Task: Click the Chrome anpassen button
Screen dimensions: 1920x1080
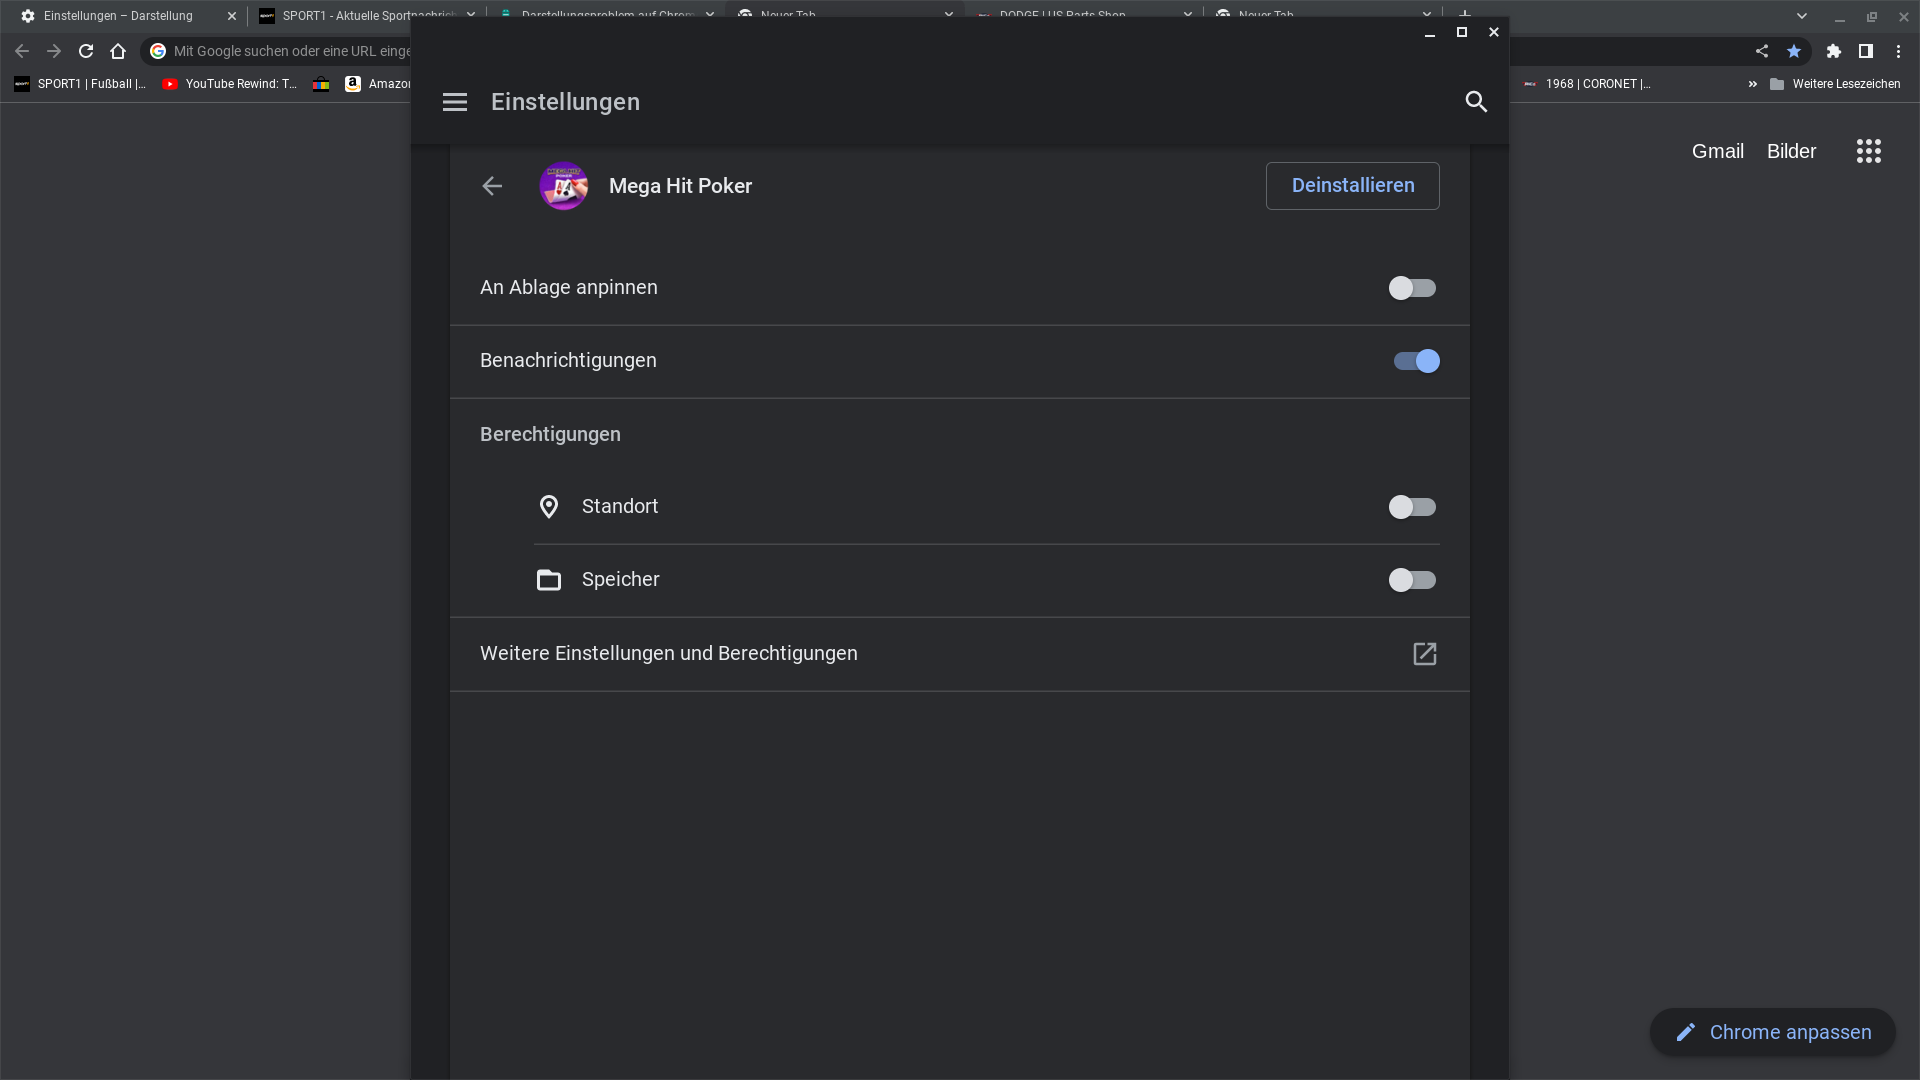Action: [x=1772, y=1032]
